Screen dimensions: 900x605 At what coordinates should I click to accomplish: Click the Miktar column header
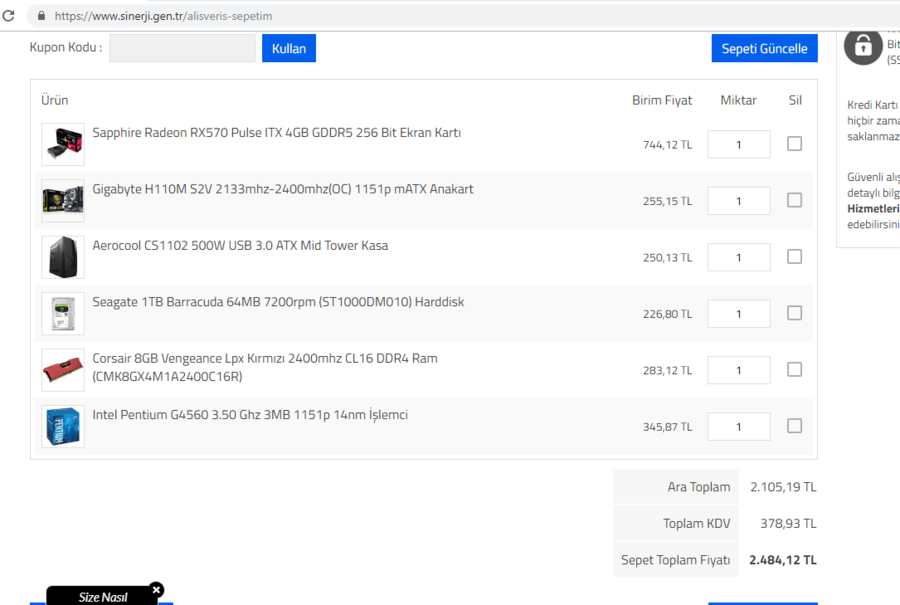pyautogui.click(x=739, y=100)
